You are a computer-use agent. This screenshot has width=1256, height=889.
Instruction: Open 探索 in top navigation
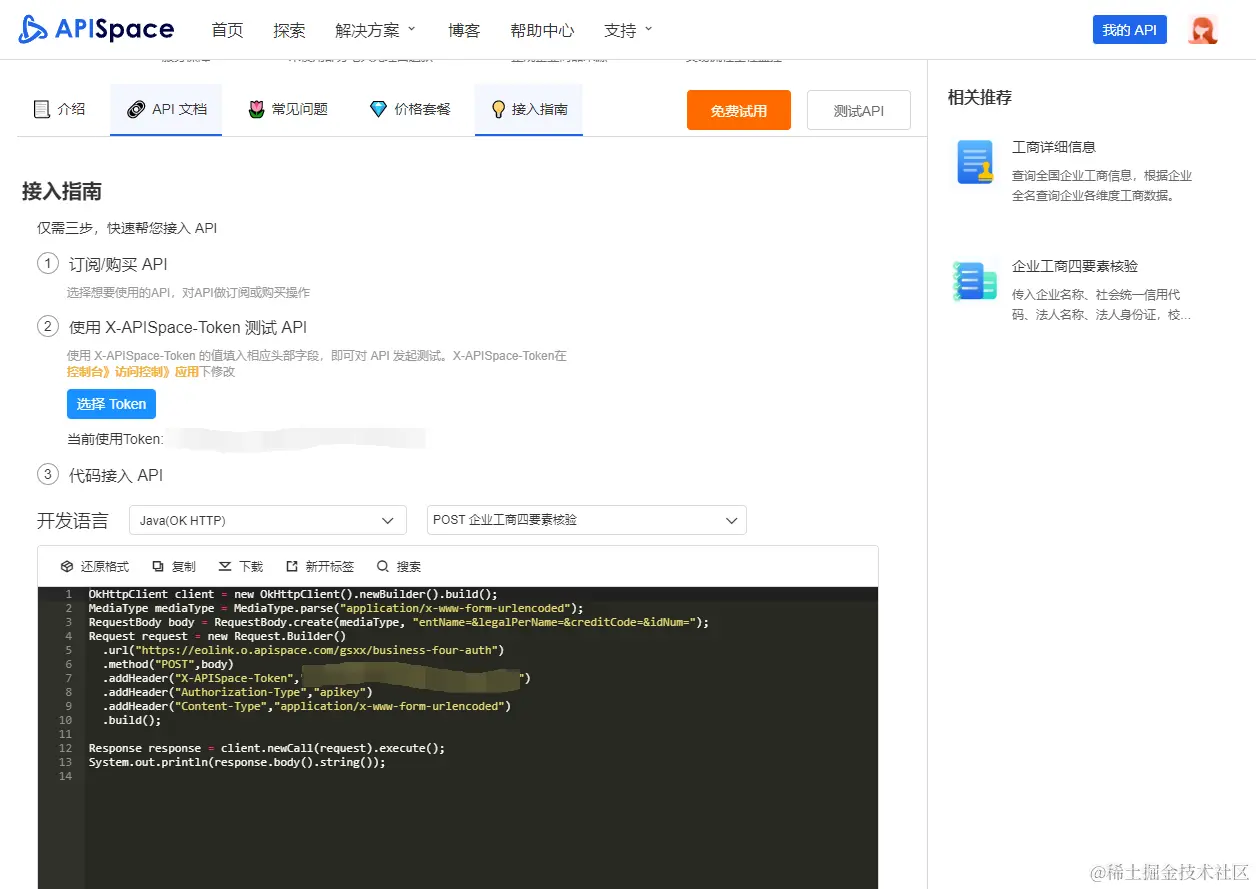(x=289, y=30)
